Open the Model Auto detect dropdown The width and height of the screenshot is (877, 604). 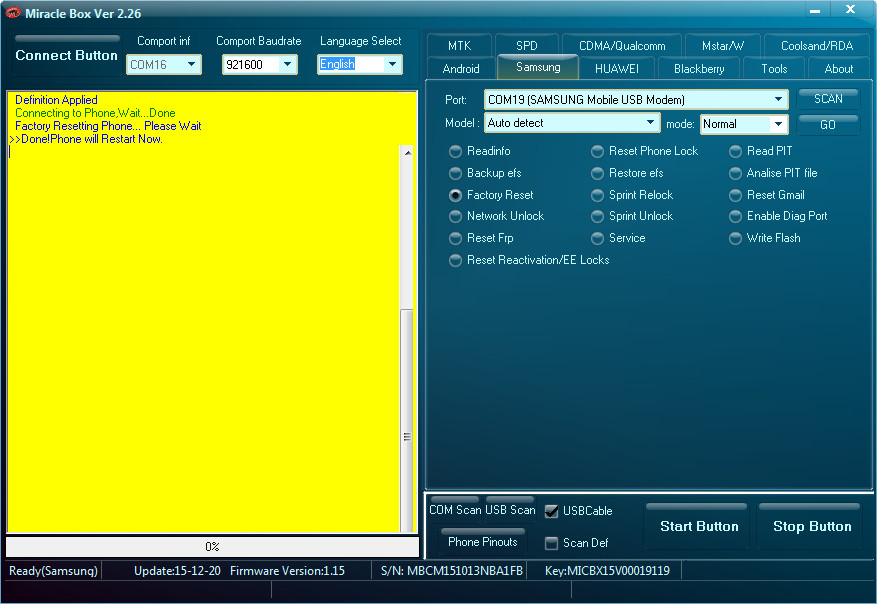(x=650, y=123)
